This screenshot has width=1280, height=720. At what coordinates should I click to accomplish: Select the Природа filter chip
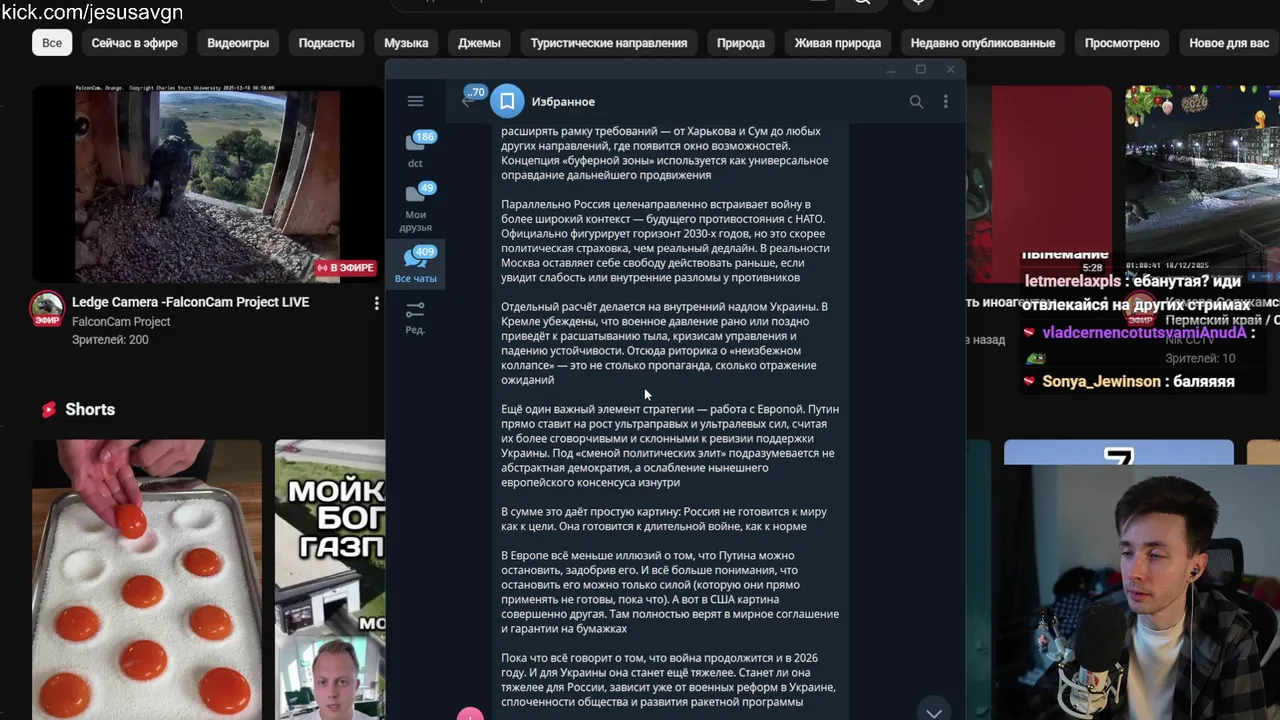pyautogui.click(x=741, y=43)
